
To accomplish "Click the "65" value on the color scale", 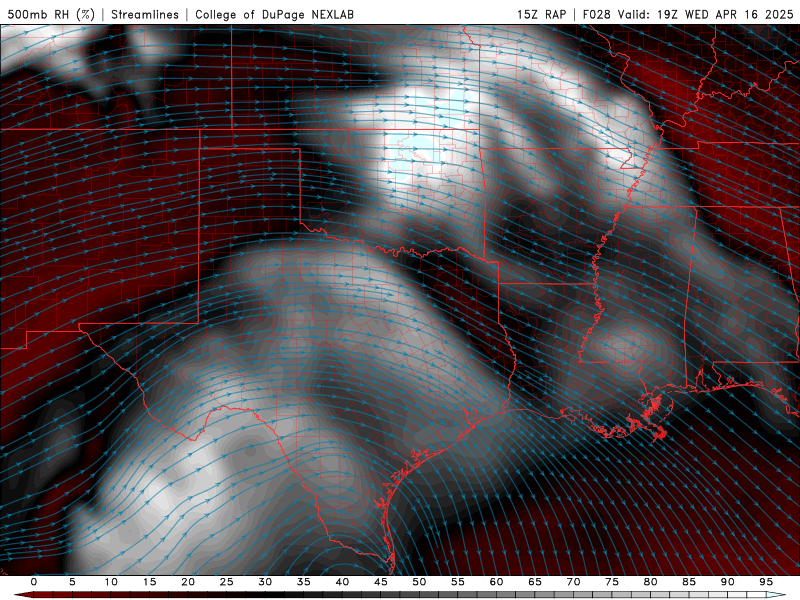I will 535,582.
